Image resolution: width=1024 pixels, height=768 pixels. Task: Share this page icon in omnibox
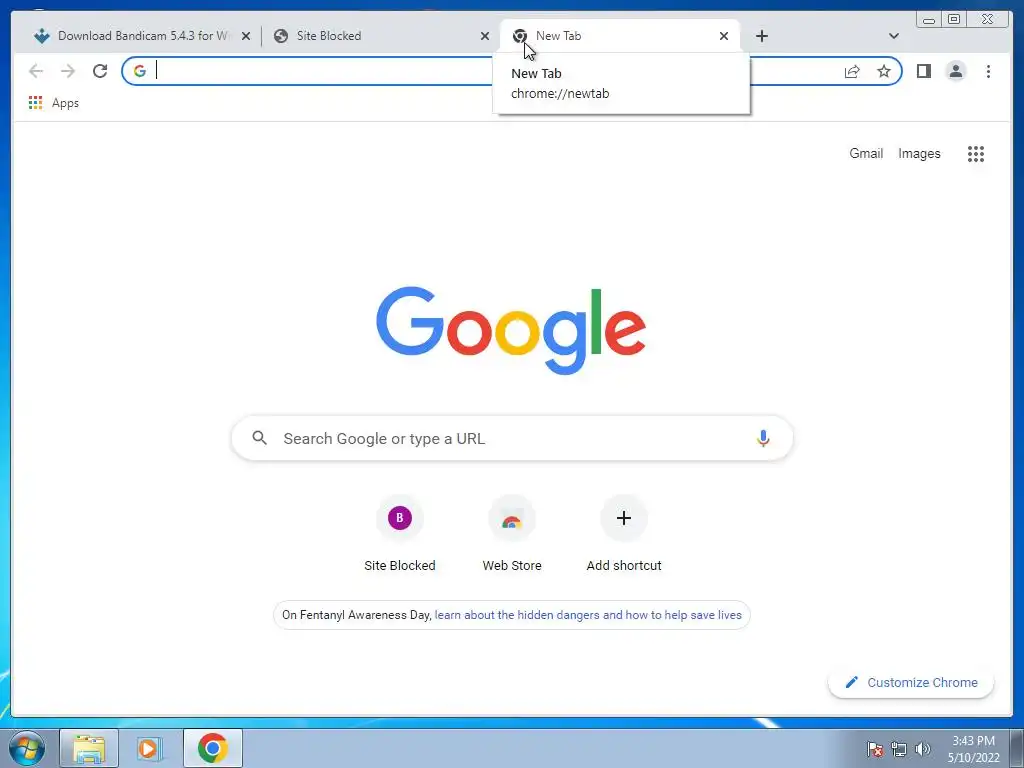[x=852, y=71]
